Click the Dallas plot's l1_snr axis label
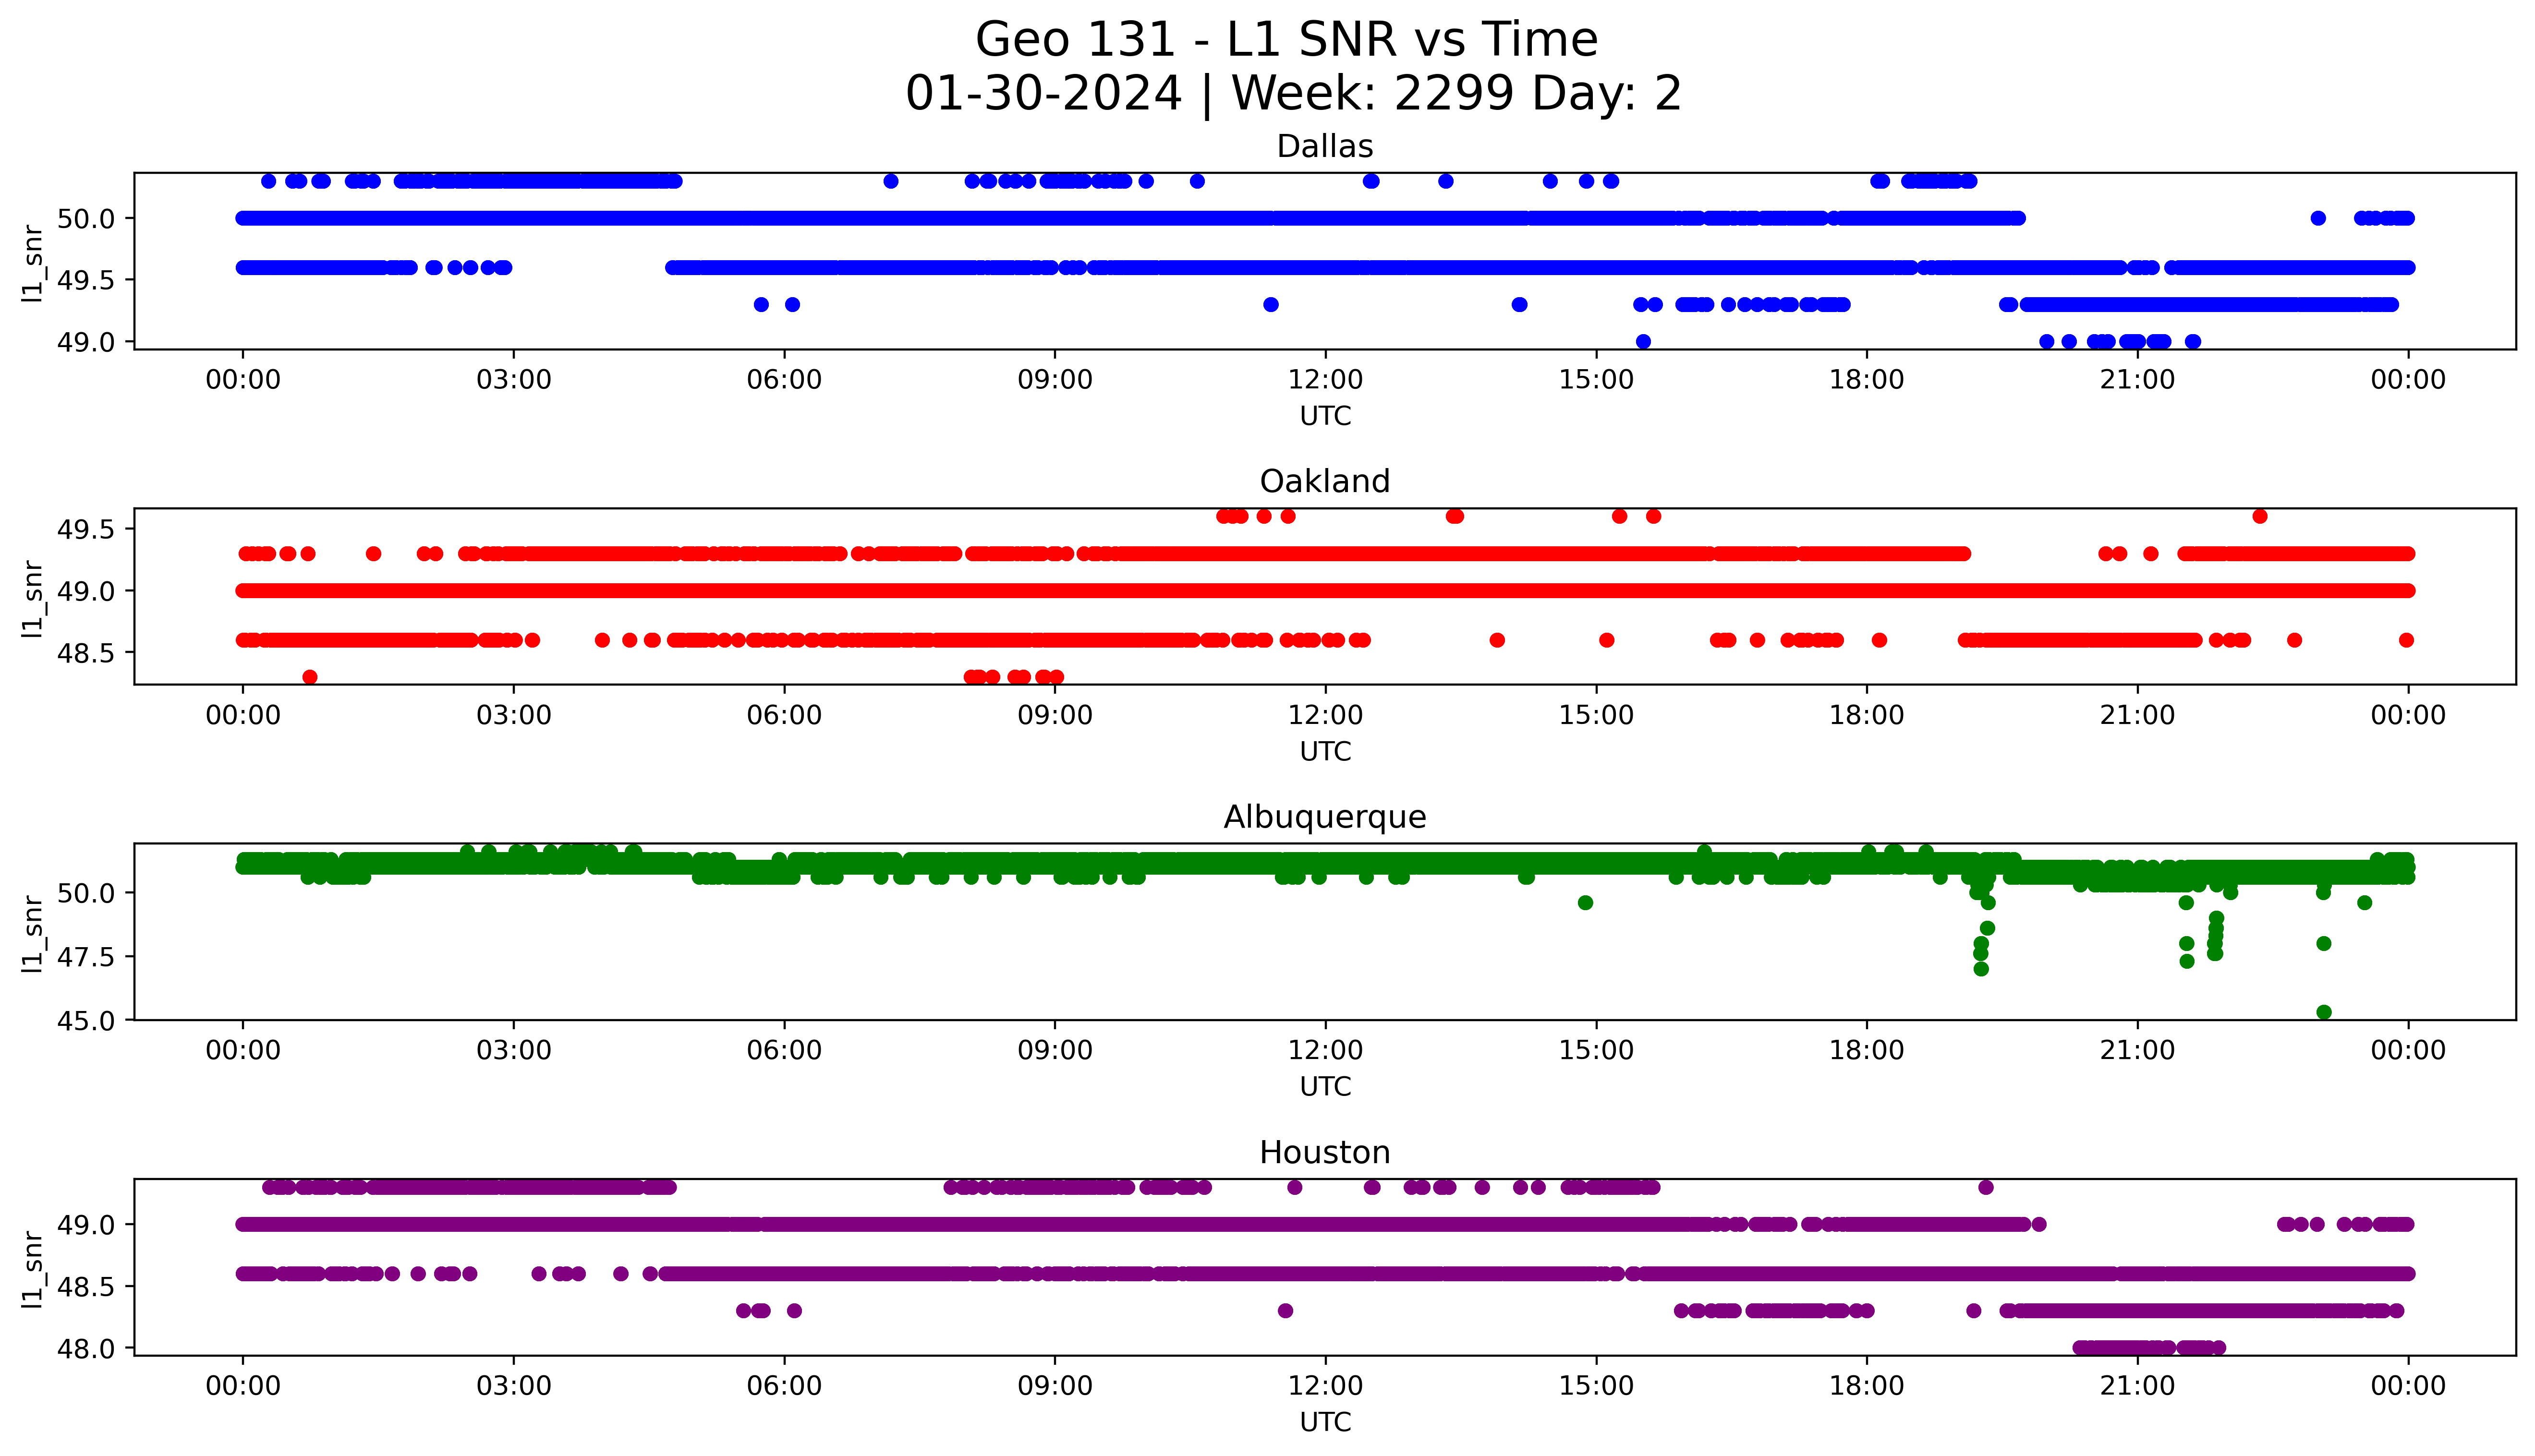 (33, 263)
